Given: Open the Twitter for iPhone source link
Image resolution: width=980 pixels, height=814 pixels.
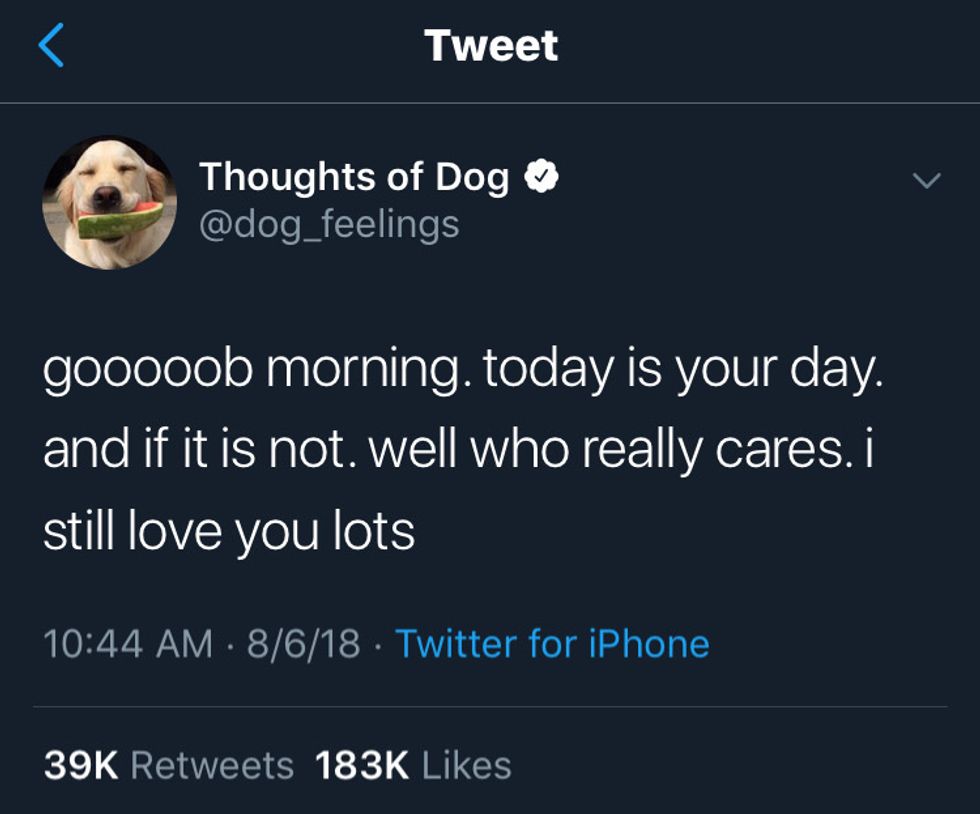Looking at the screenshot, I should tap(552, 643).
